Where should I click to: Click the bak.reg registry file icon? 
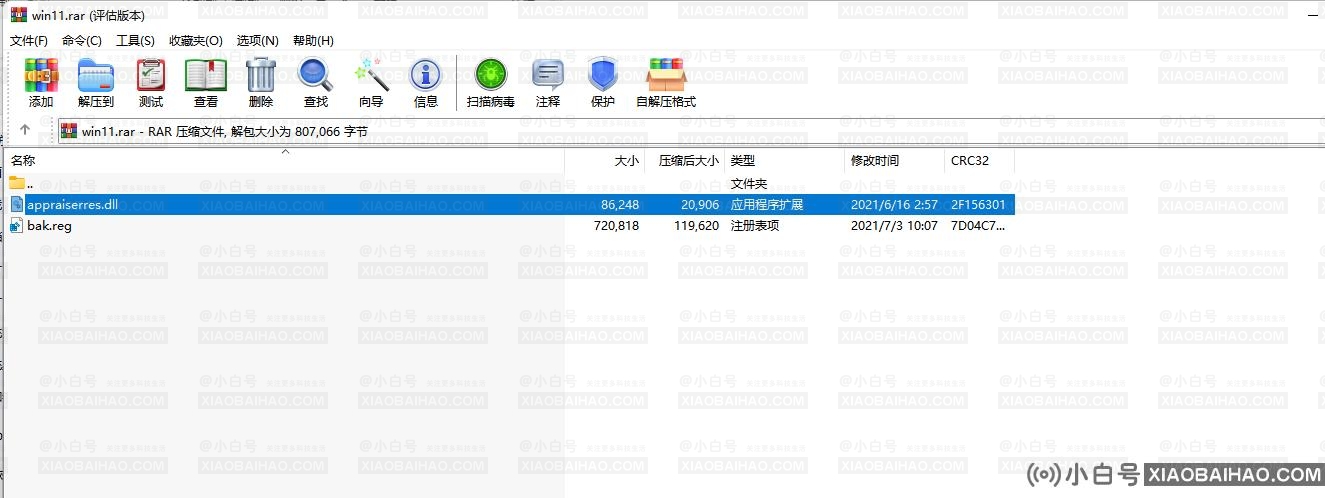coord(16,225)
